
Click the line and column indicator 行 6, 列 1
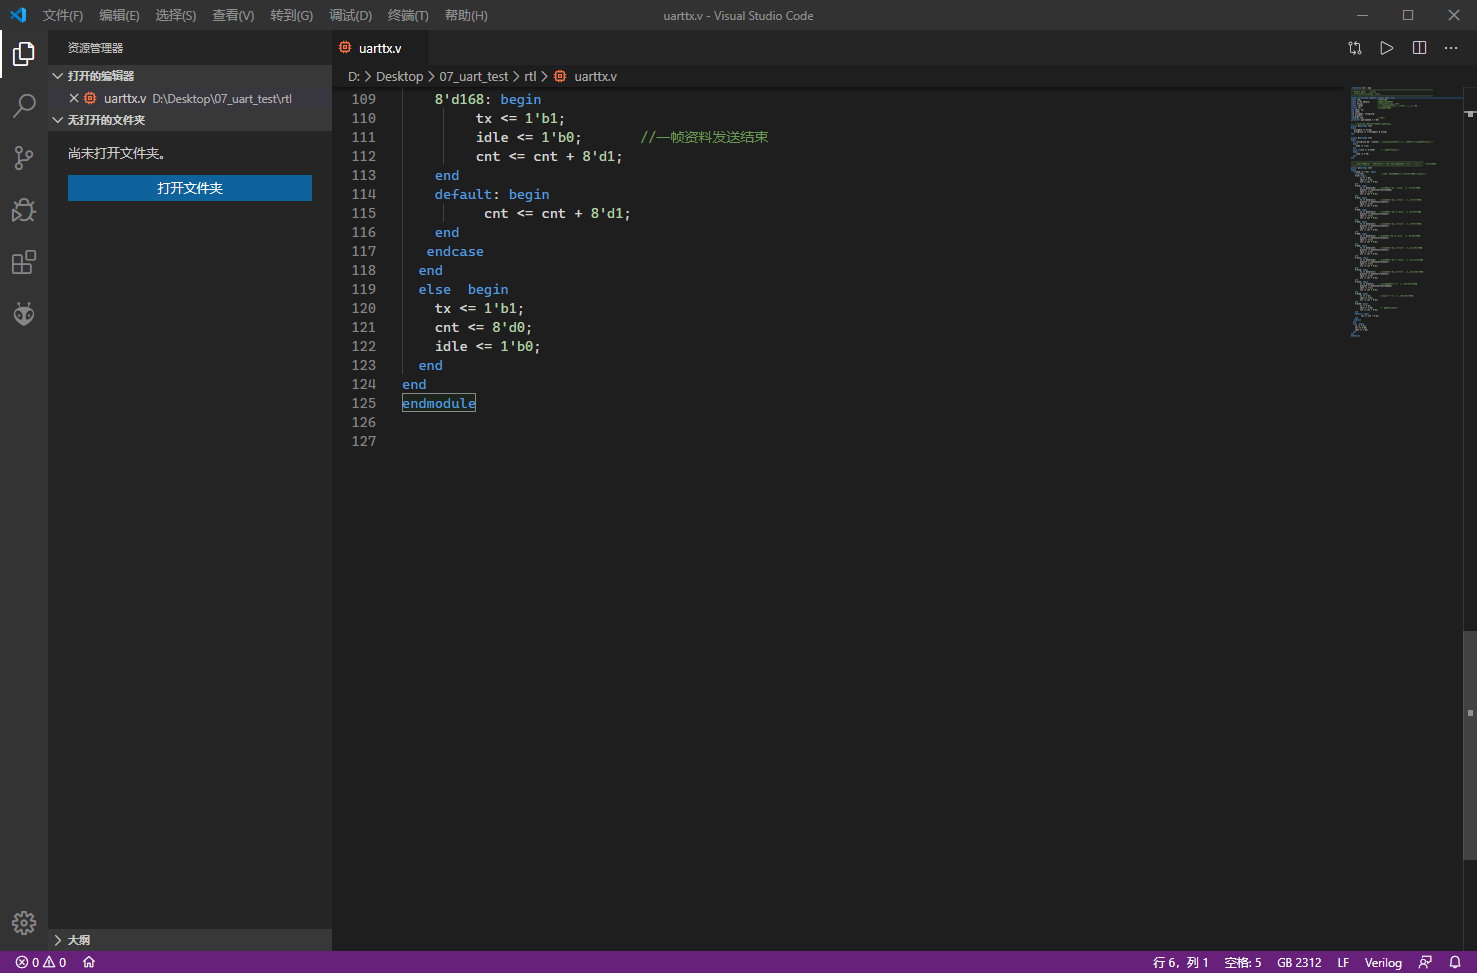(x=1181, y=962)
